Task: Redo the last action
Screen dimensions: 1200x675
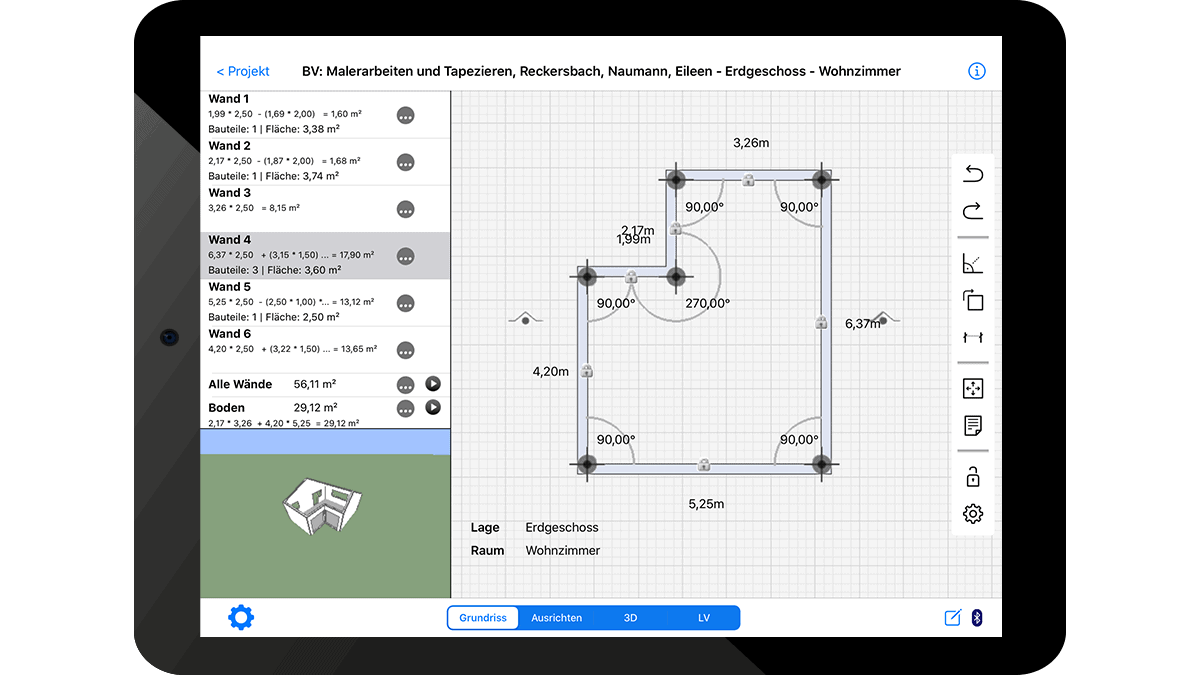Action: pyautogui.click(x=973, y=211)
